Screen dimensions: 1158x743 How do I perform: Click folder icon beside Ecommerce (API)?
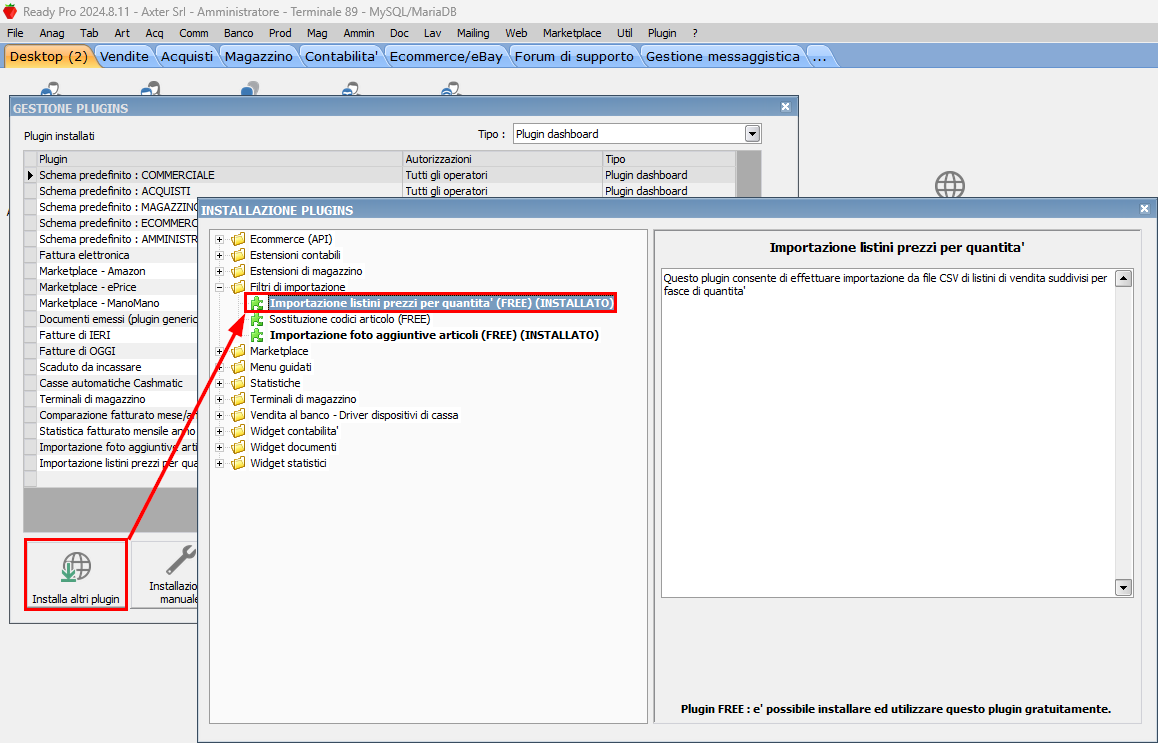click(238, 239)
